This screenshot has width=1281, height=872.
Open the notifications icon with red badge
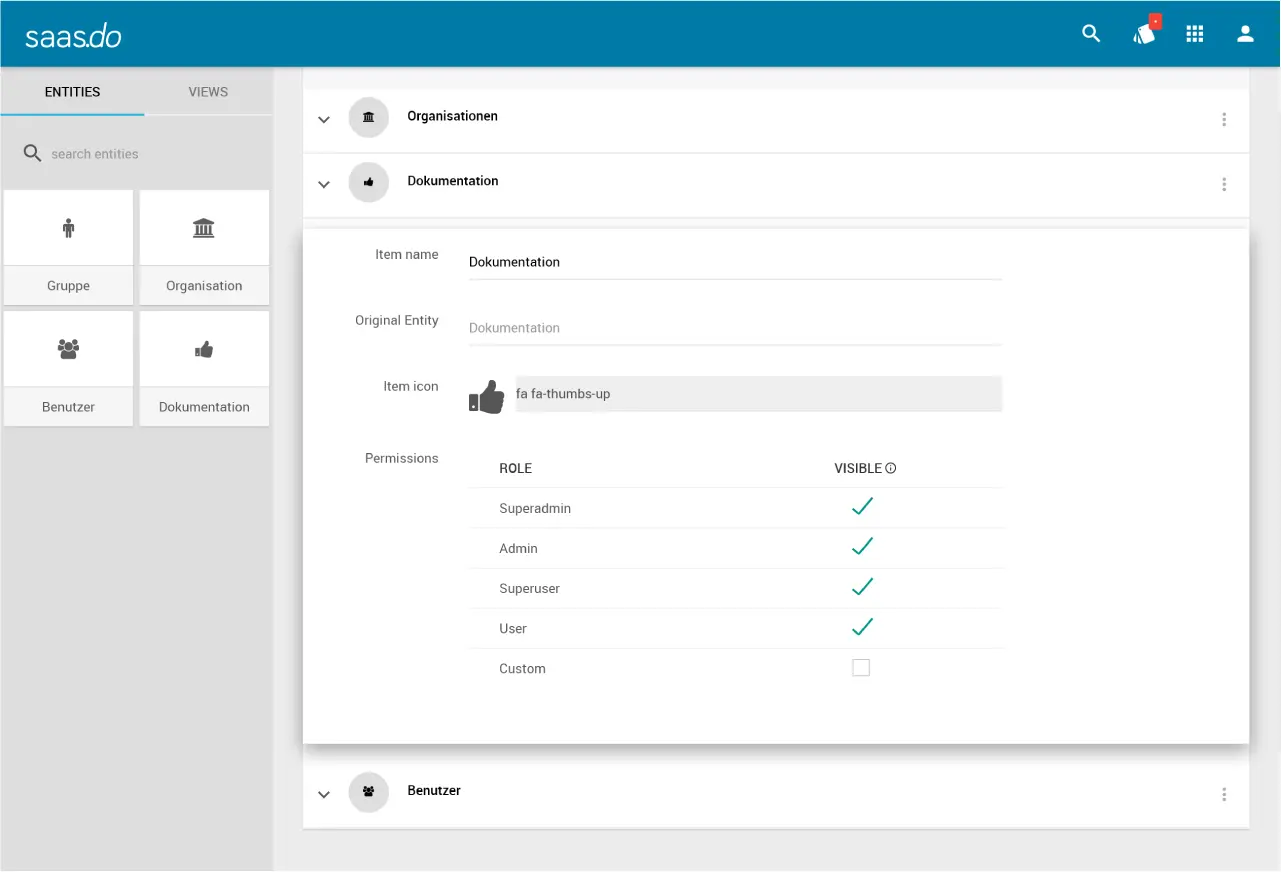coord(1144,34)
